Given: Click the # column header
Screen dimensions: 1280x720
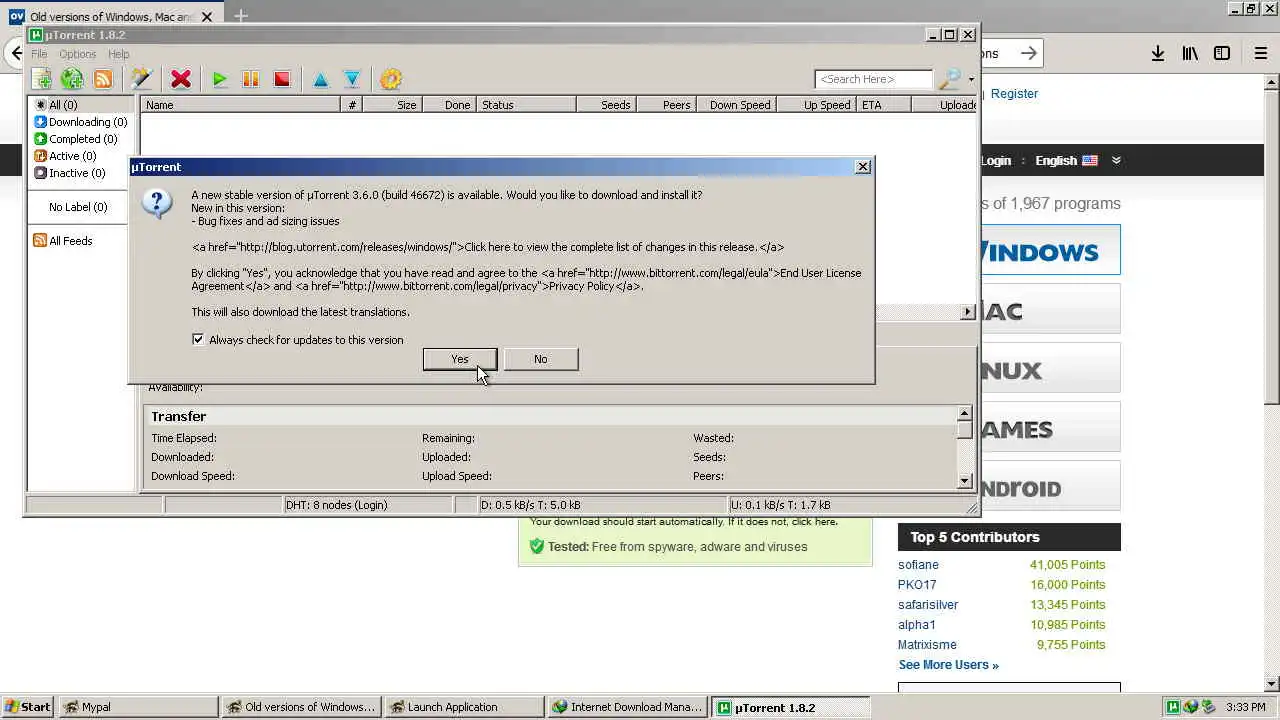Looking at the screenshot, I should pos(352,105).
